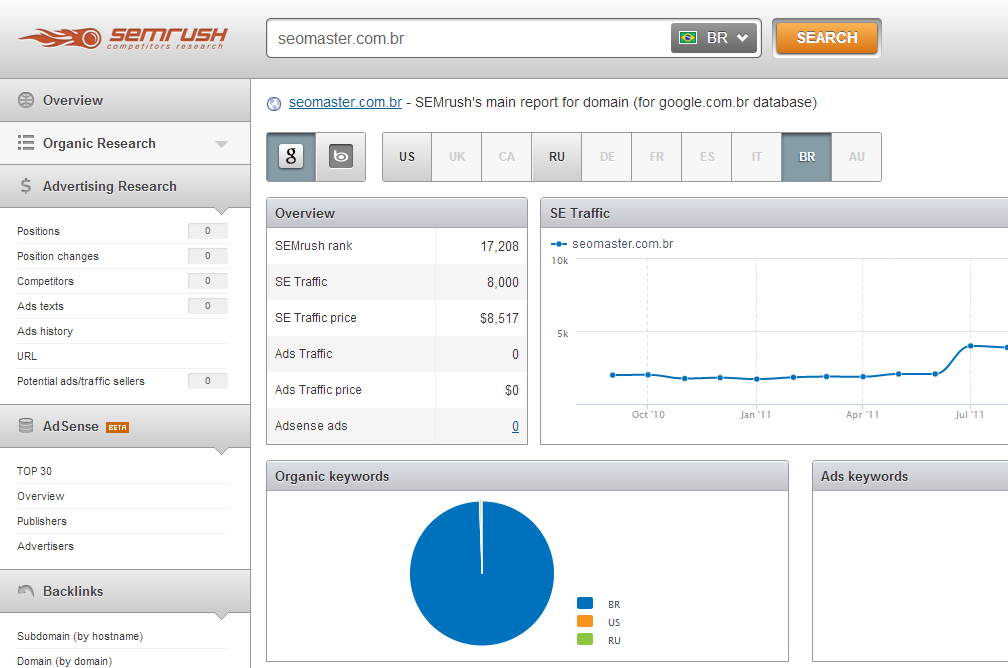Open the Ads texts report link

(40, 307)
